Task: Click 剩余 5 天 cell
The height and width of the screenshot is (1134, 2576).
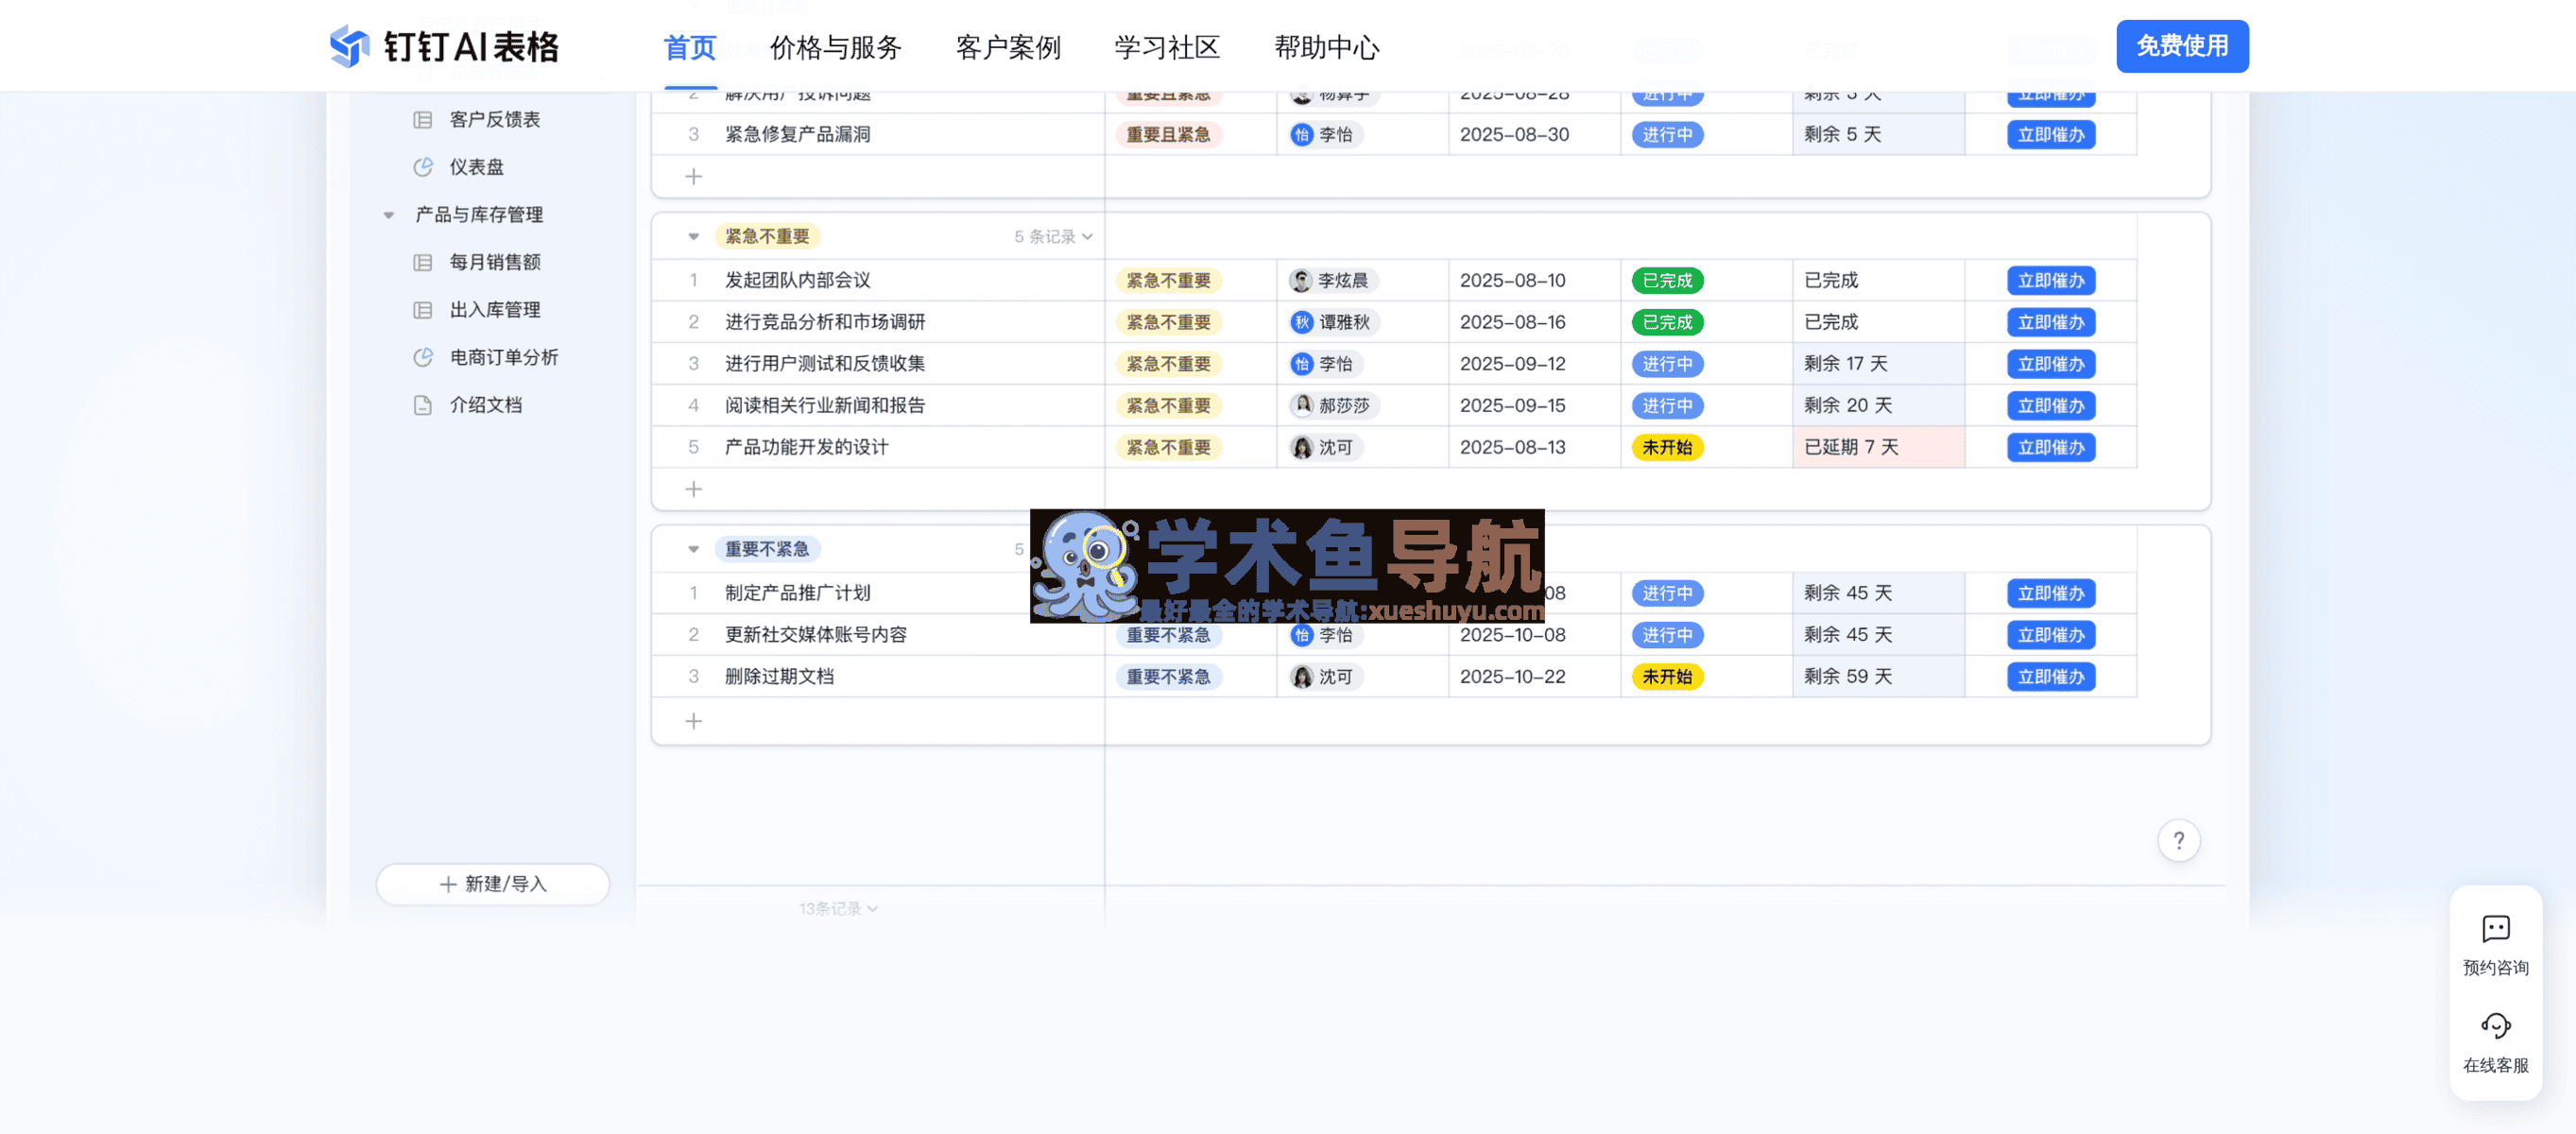Action: coord(1877,135)
